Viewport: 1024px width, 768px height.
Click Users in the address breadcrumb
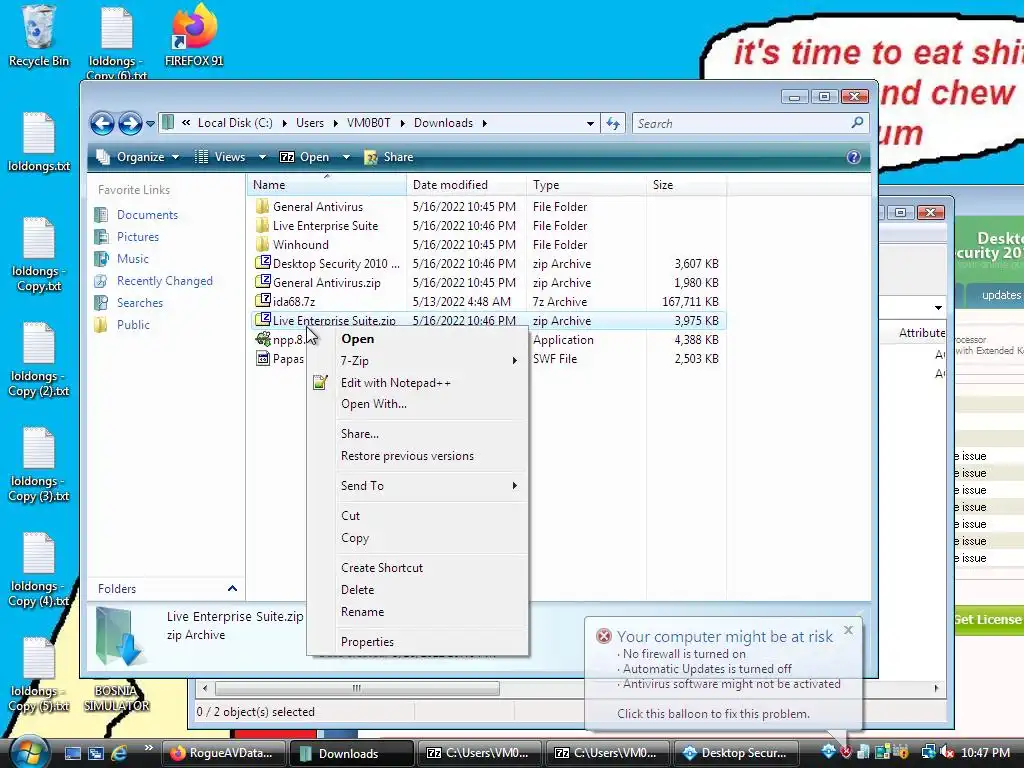tap(310, 123)
